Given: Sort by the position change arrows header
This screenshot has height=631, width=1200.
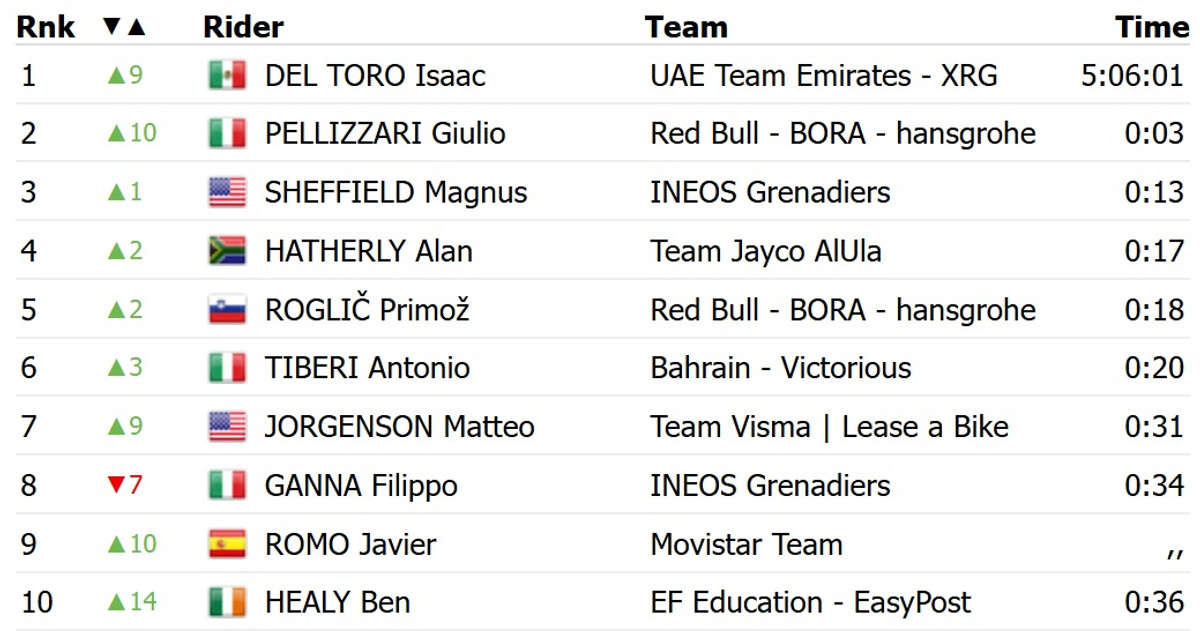Looking at the screenshot, I should pos(125,27).
